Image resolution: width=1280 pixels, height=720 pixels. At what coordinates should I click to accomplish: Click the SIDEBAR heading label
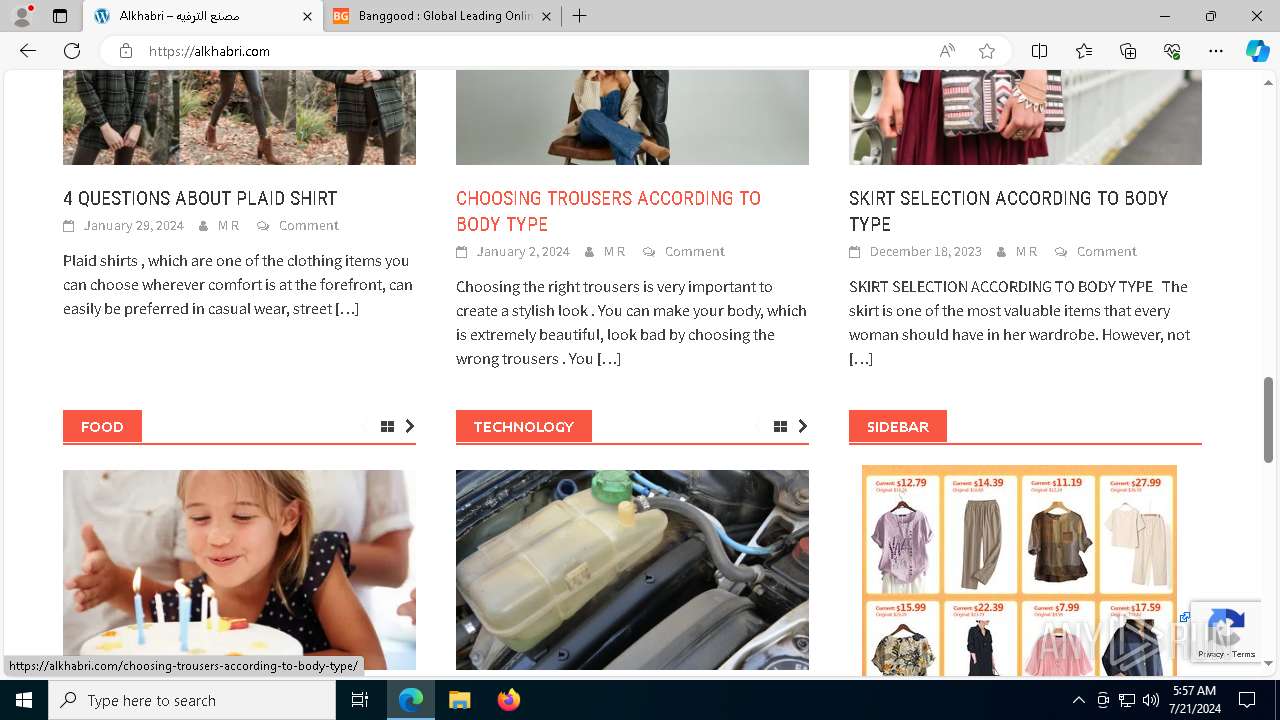(897, 426)
